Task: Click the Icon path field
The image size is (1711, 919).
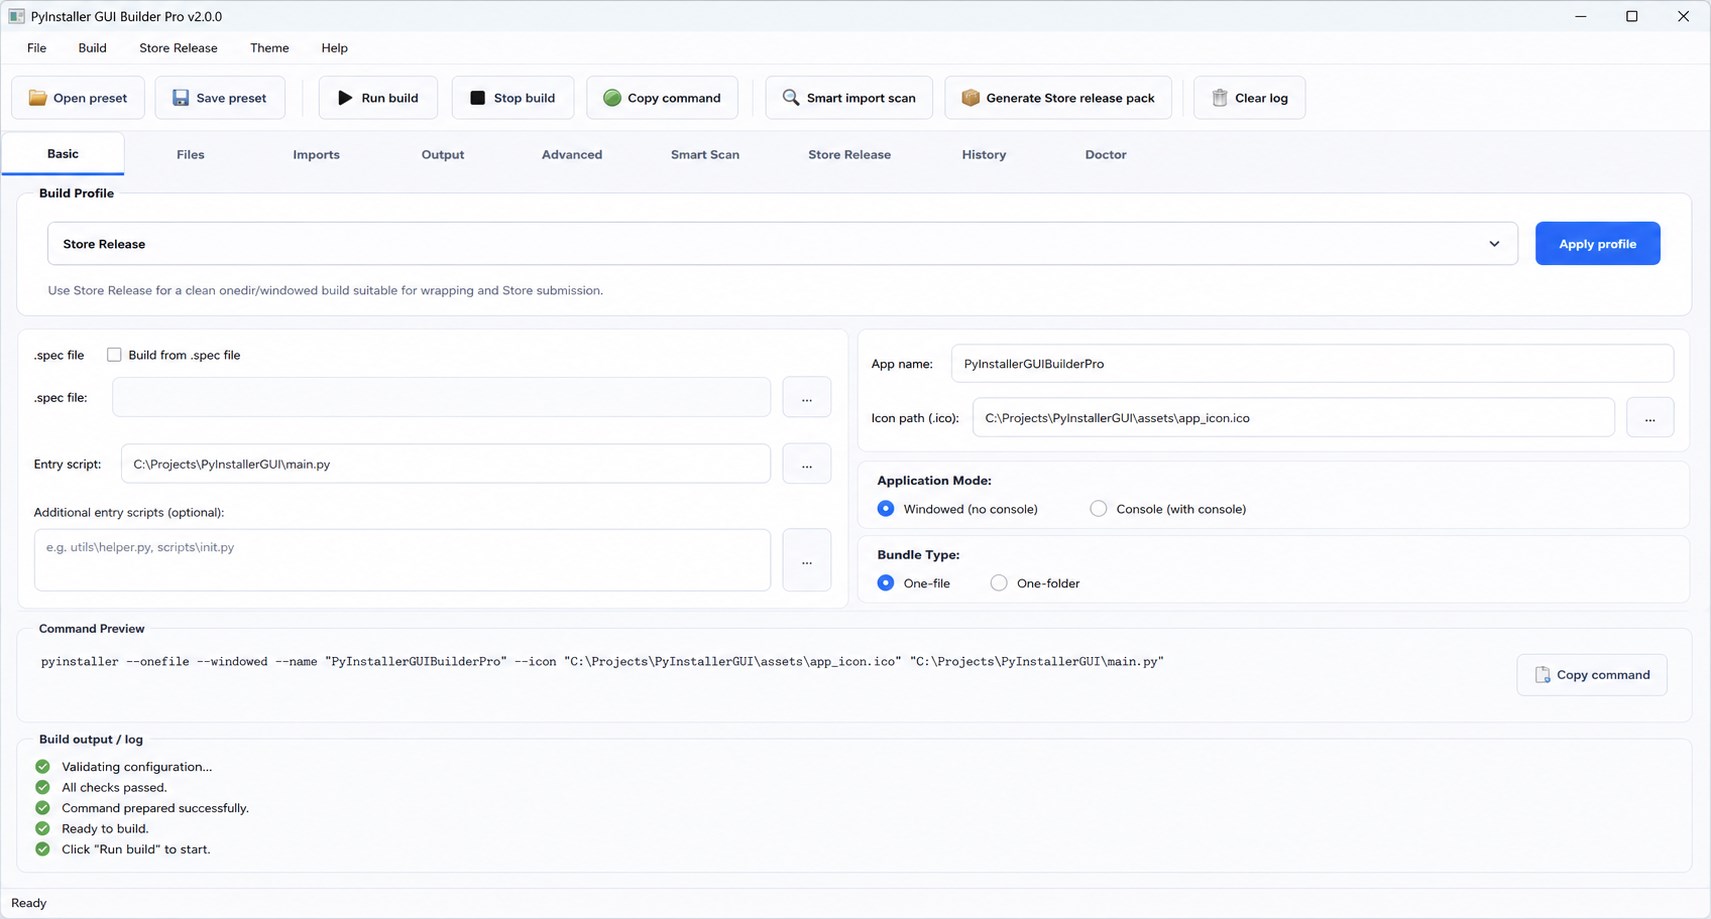Action: (x=1293, y=418)
